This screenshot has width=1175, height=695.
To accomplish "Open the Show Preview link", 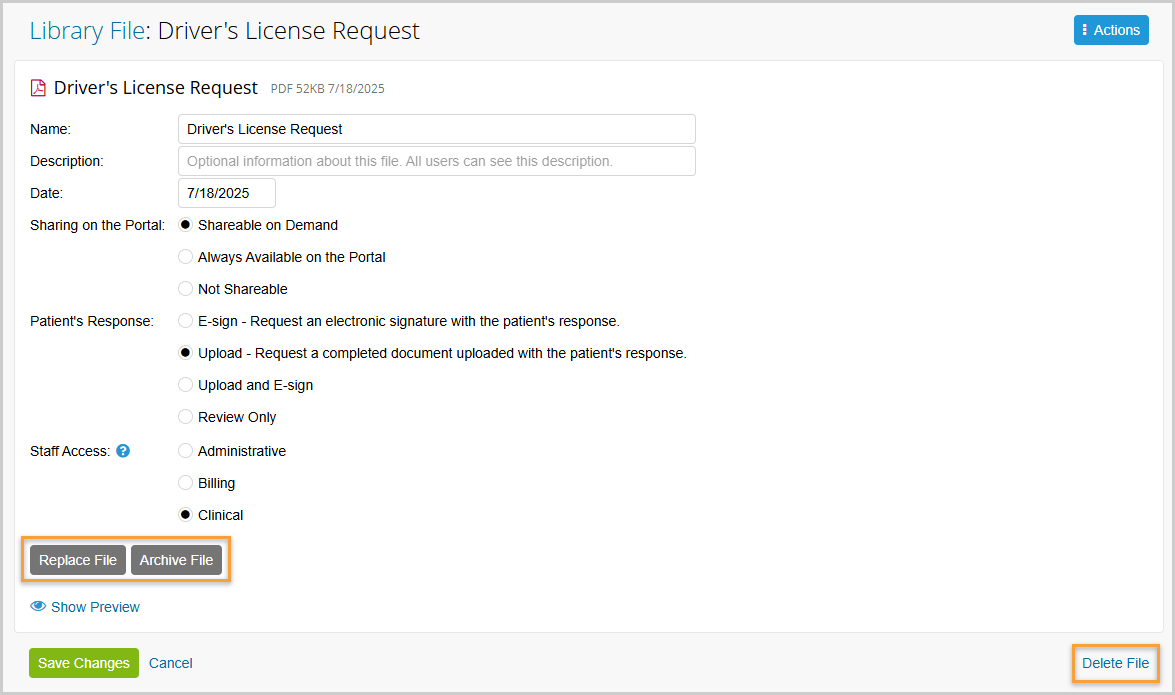I will tap(95, 607).
